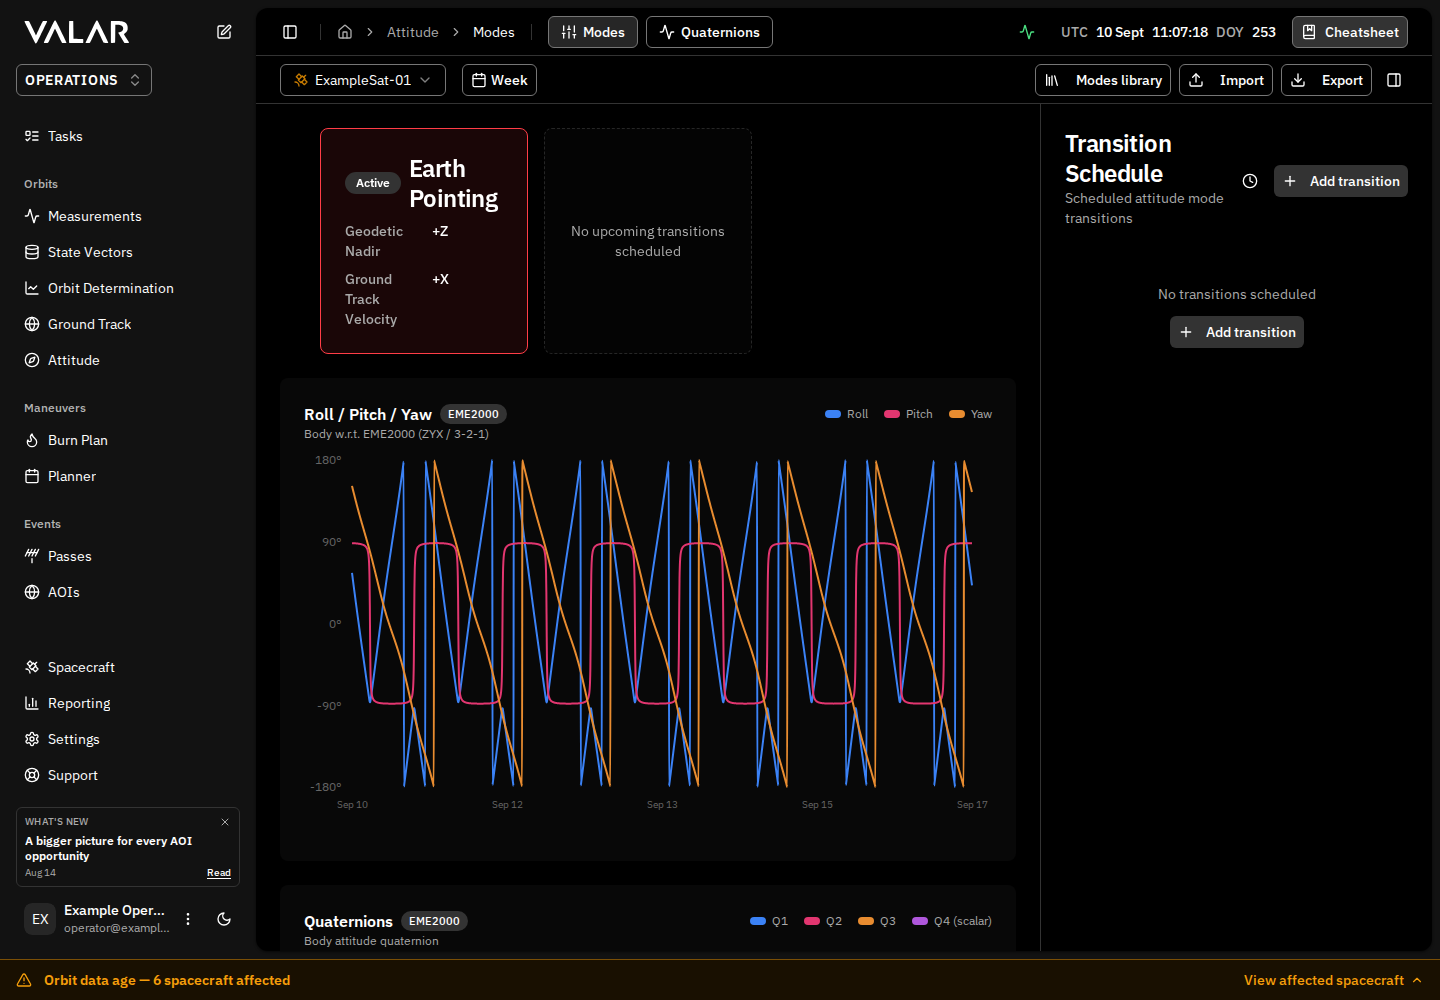Toggle Q2 series in quaternion legend
This screenshot has height=1000, width=1440.
coord(823,921)
